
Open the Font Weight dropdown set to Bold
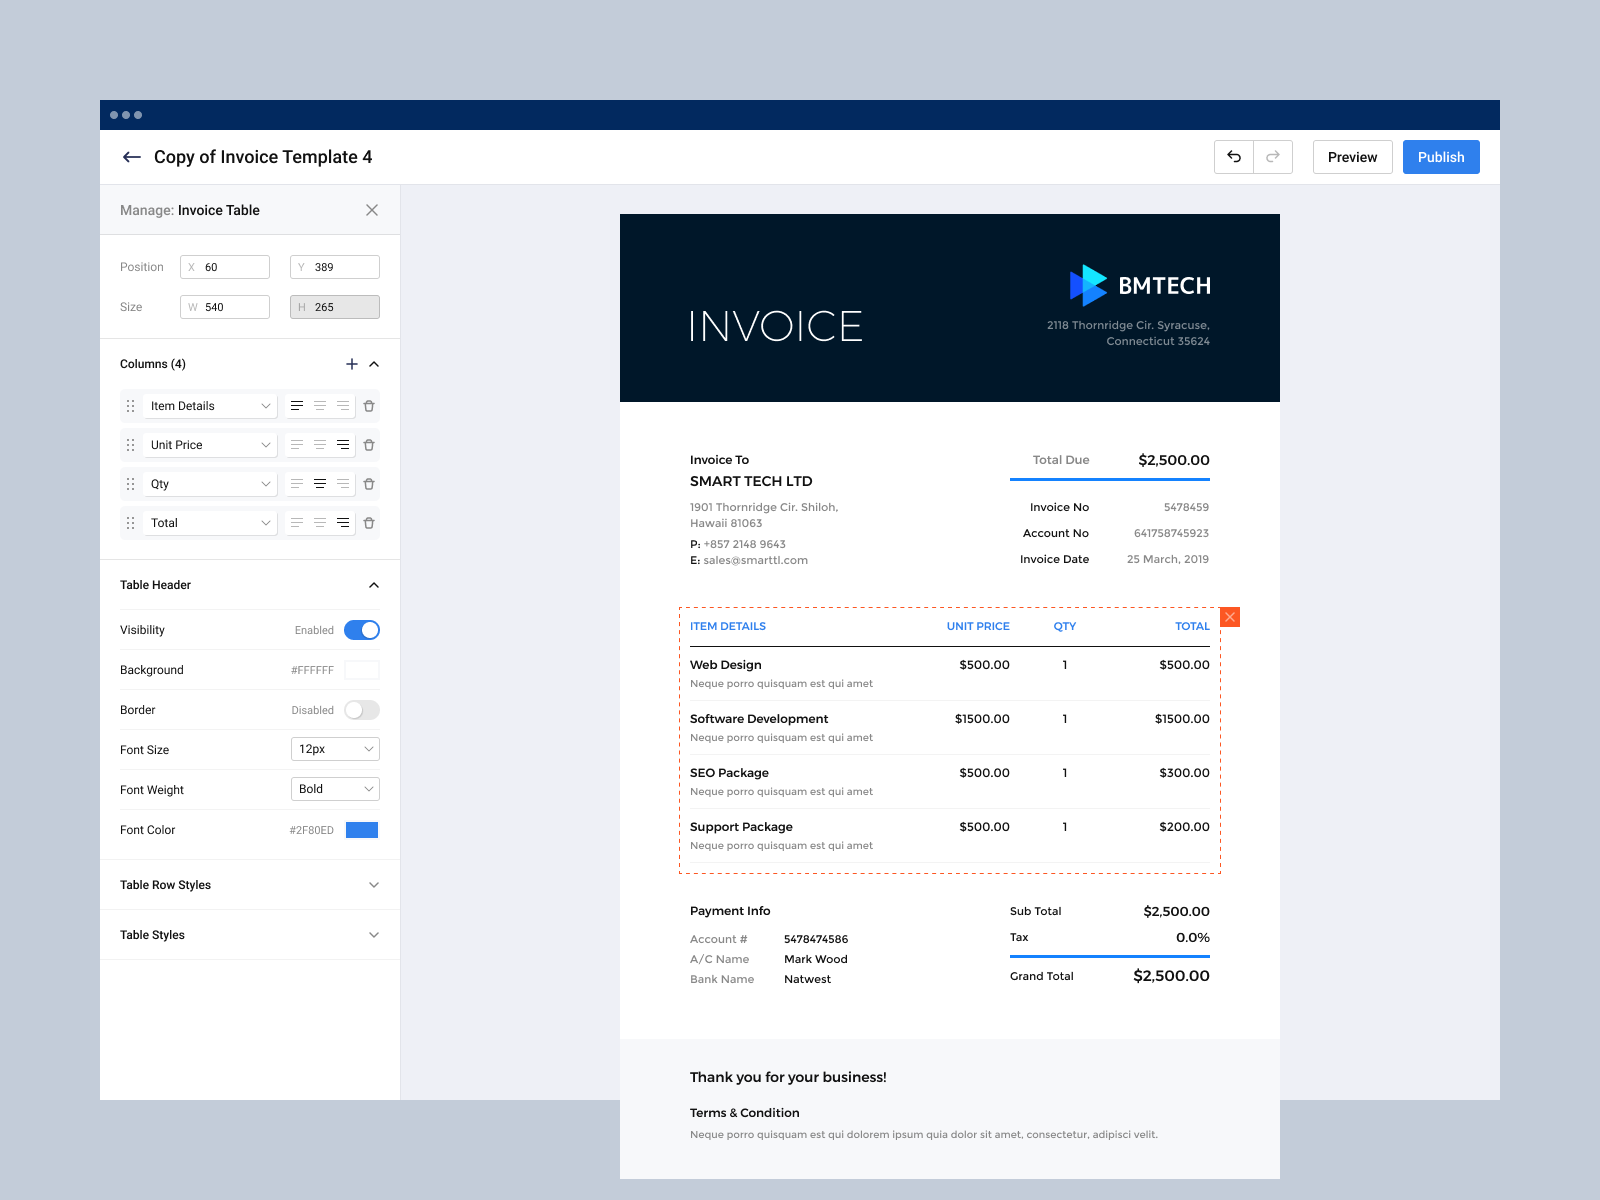pyautogui.click(x=335, y=789)
